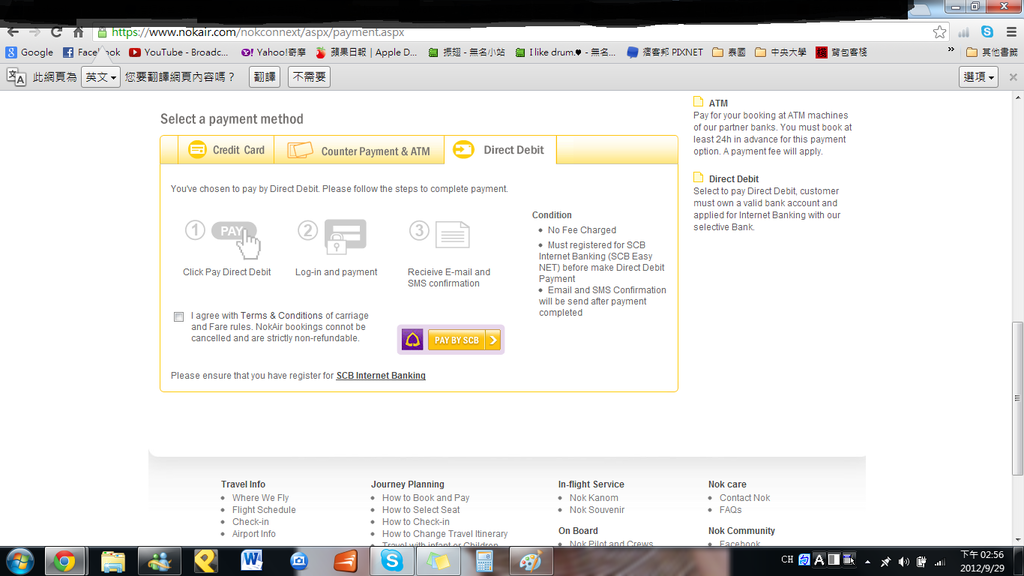Select the Direct Debit tab
1024x576 pixels.
click(500, 150)
